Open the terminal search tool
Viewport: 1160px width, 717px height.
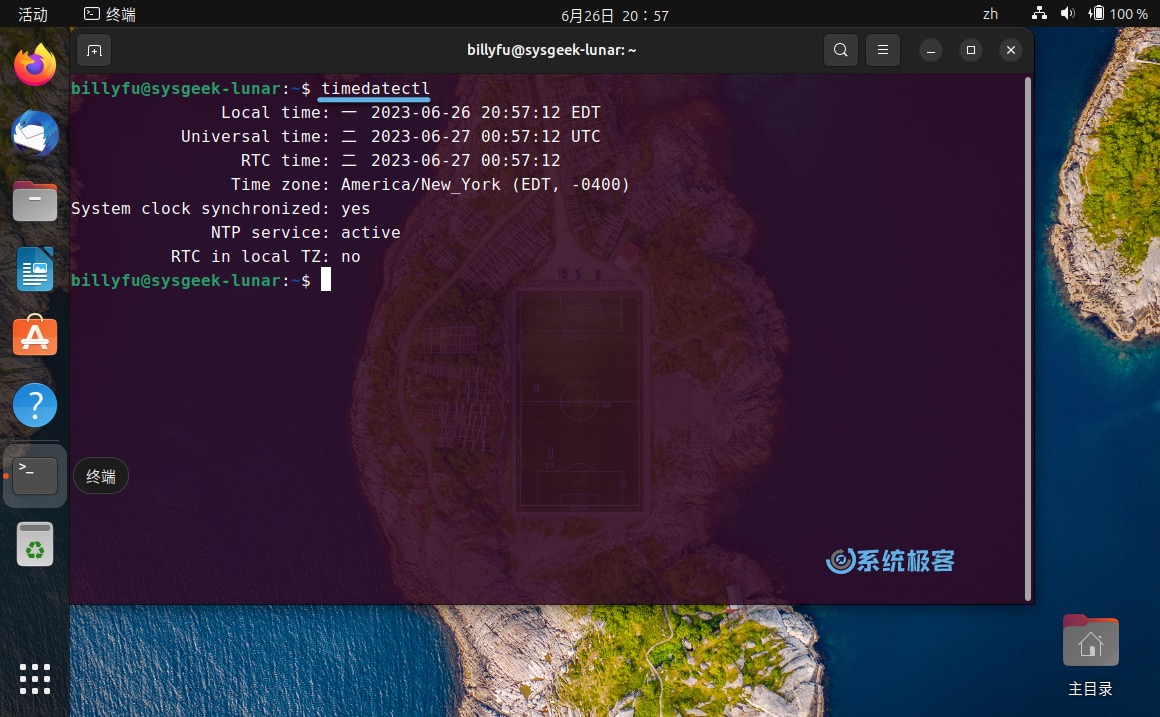pyautogui.click(x=840, y=50)
